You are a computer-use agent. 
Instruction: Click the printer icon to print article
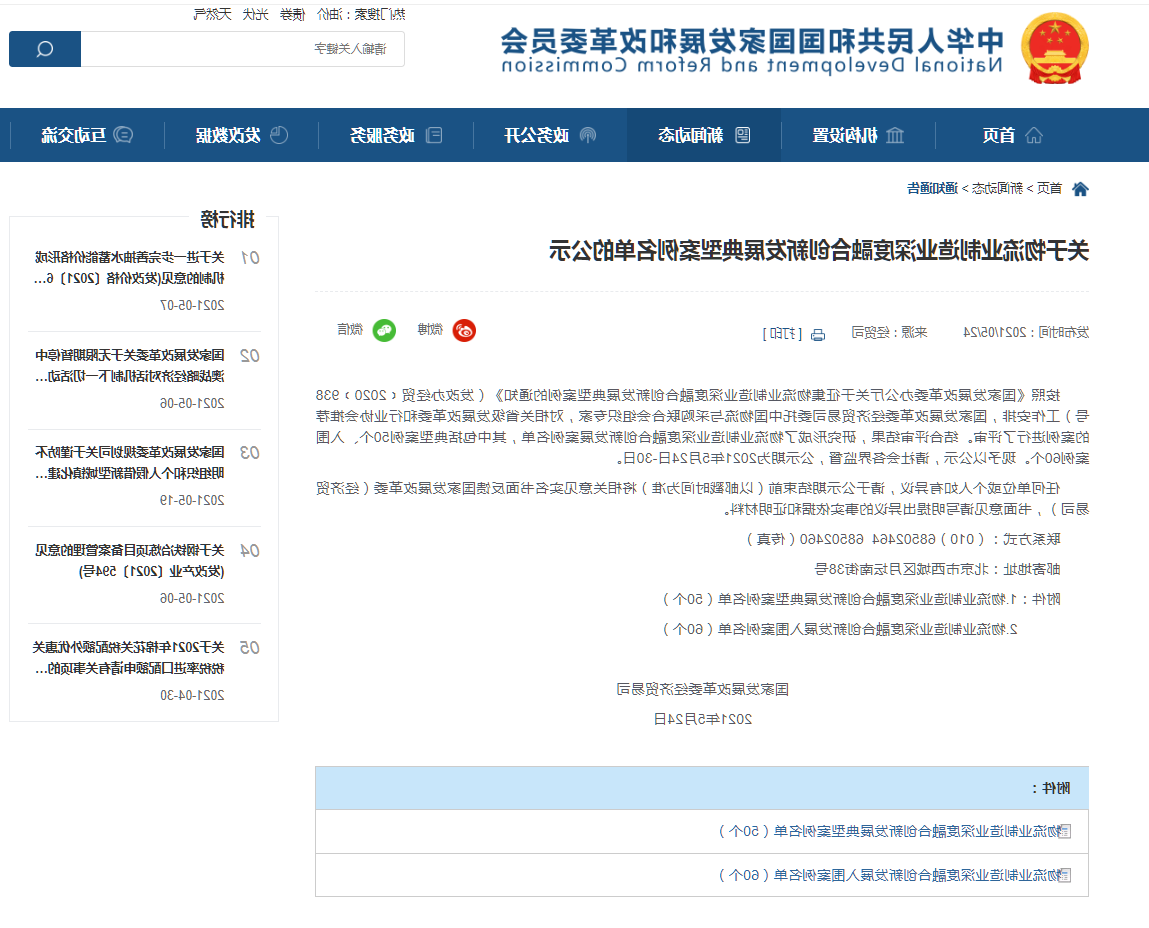point(817,333)
